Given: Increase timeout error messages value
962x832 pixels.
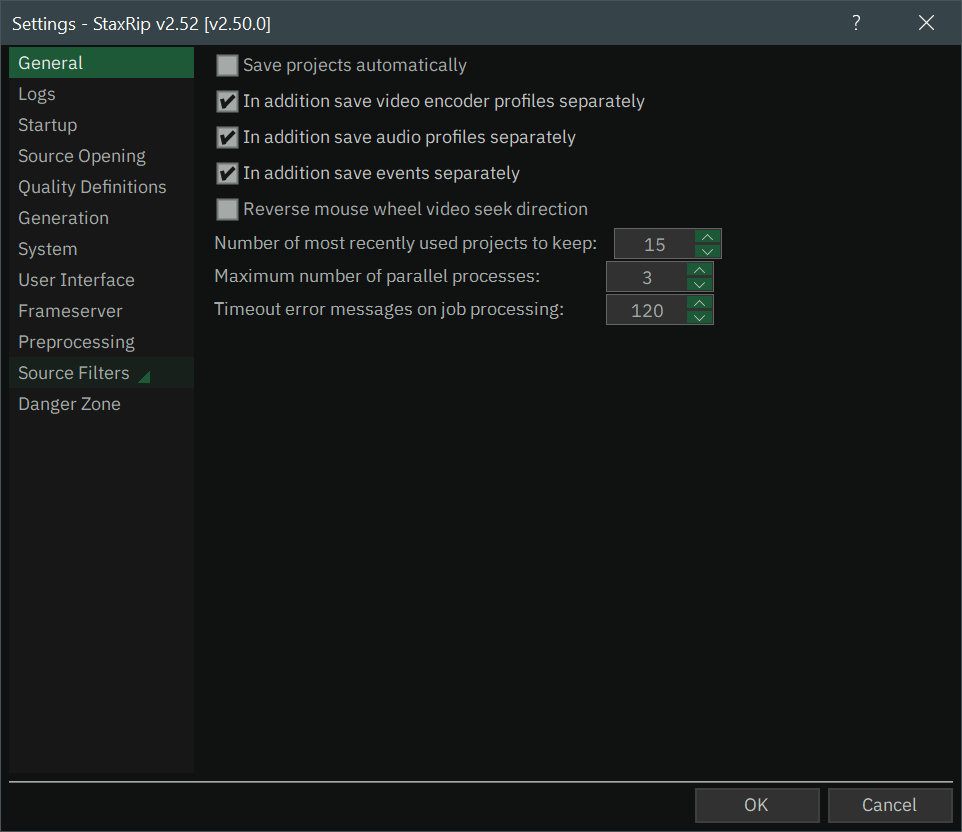Looking at the screenshot, I should click(699, 303).
